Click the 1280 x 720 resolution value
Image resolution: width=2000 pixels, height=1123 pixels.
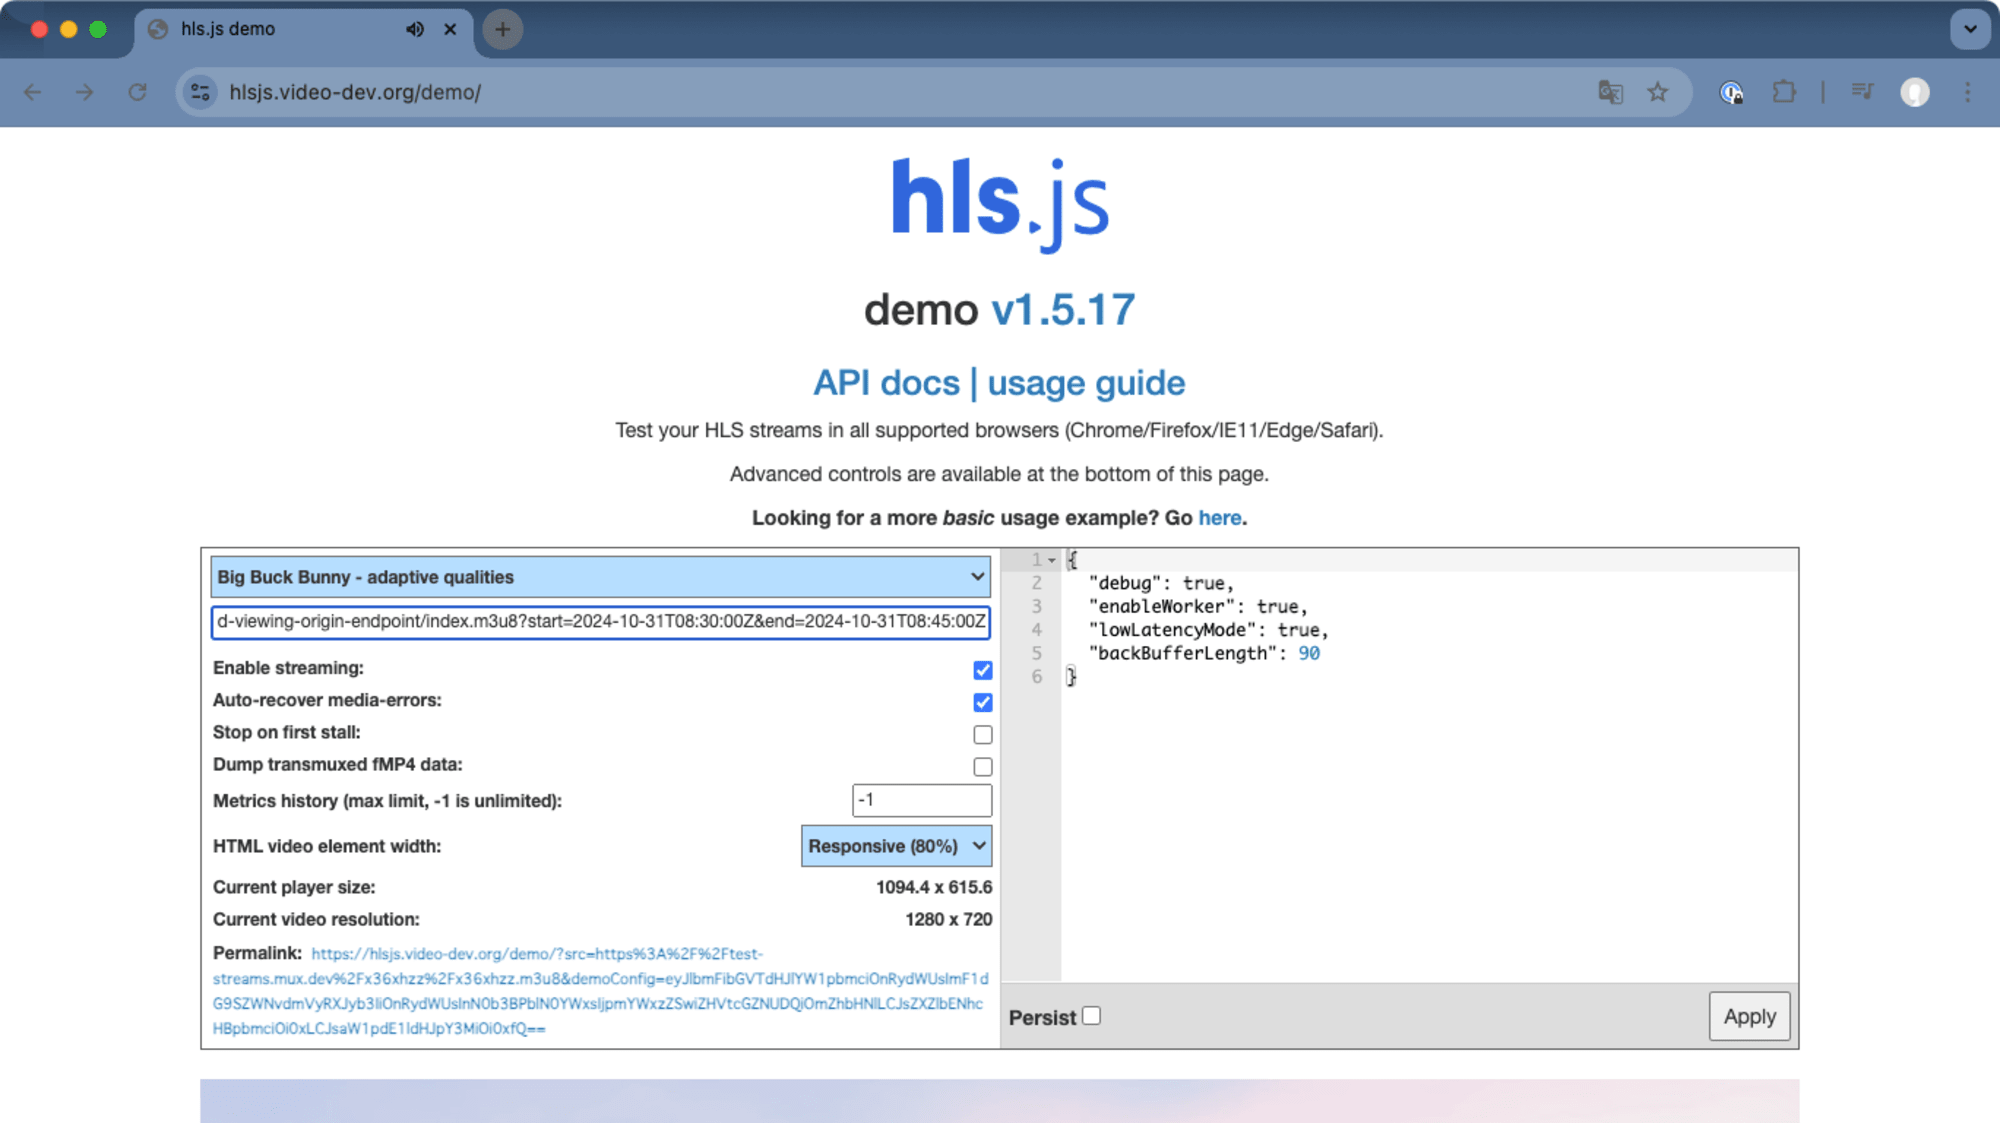[x=948, y=919]
